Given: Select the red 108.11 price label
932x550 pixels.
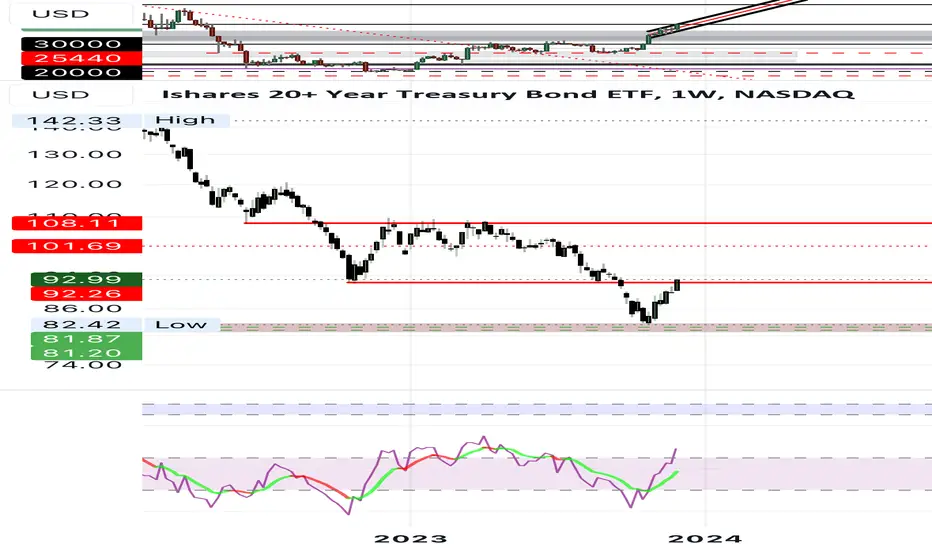Looking at the screenshot, I should pos(77,223).
